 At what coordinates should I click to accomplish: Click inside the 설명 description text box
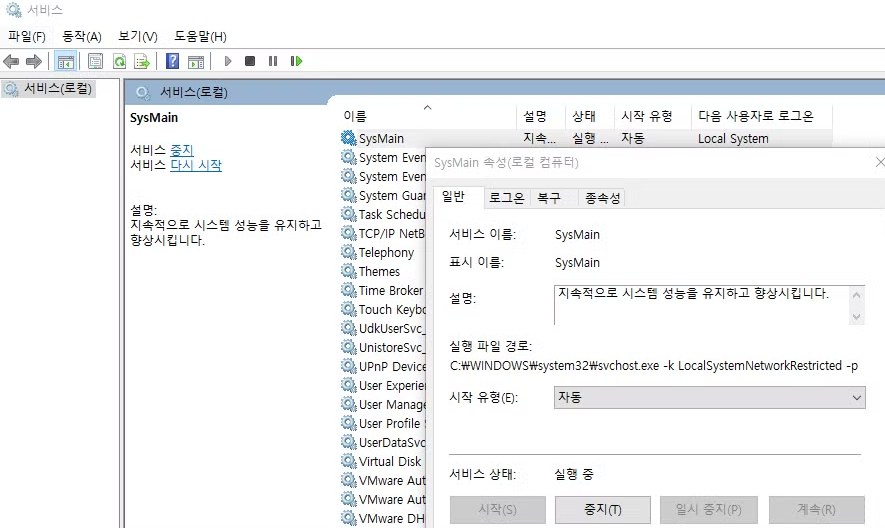(x=702, y=305)
